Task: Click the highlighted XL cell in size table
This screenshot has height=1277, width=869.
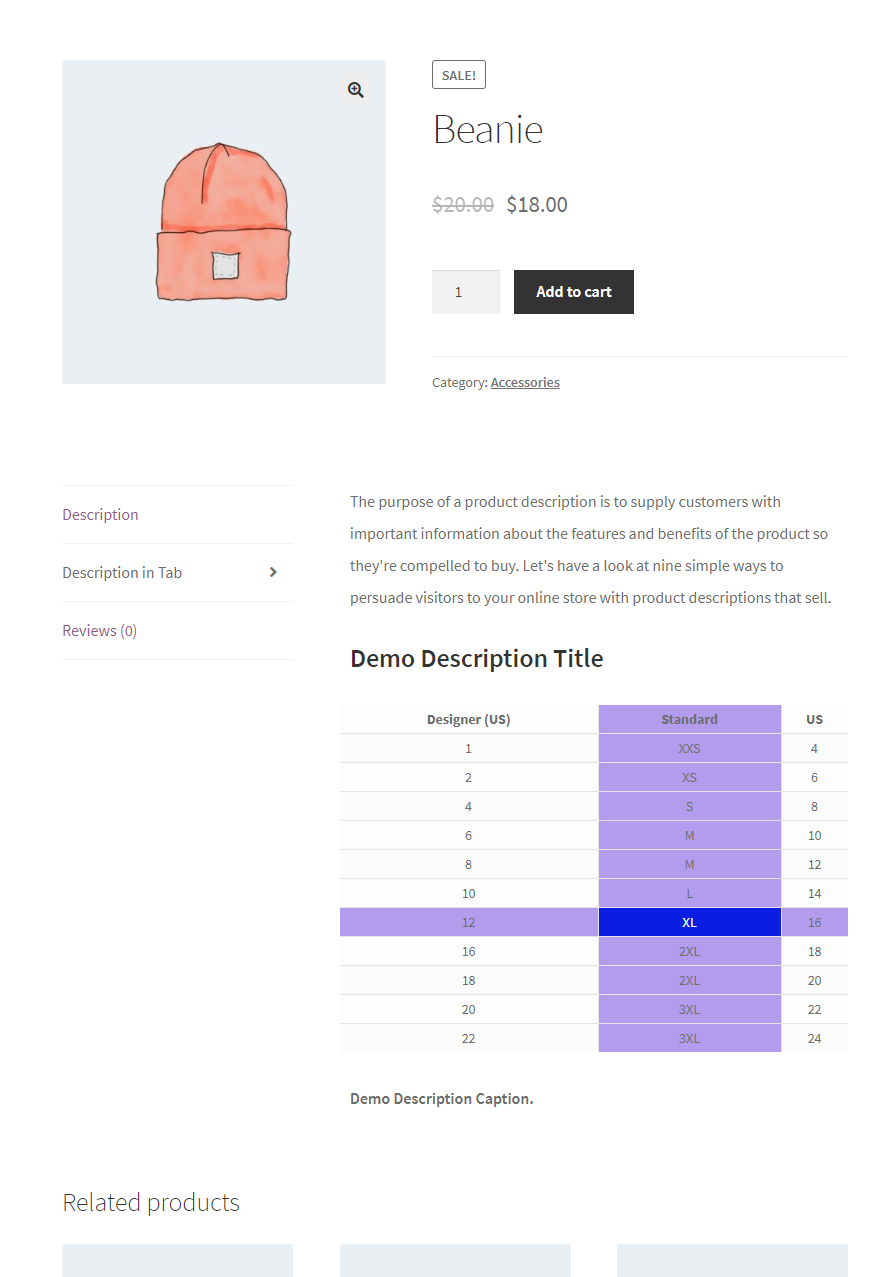Action: click(x=689, y=922)
